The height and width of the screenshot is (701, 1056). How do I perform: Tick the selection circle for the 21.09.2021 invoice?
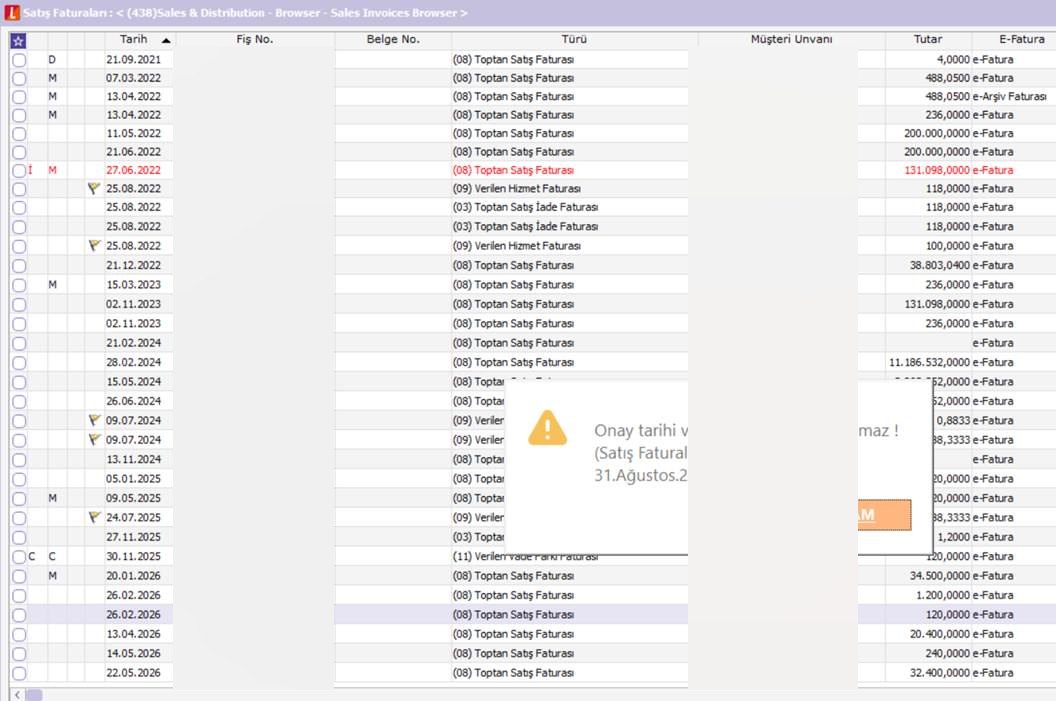(x=19, y=60)
